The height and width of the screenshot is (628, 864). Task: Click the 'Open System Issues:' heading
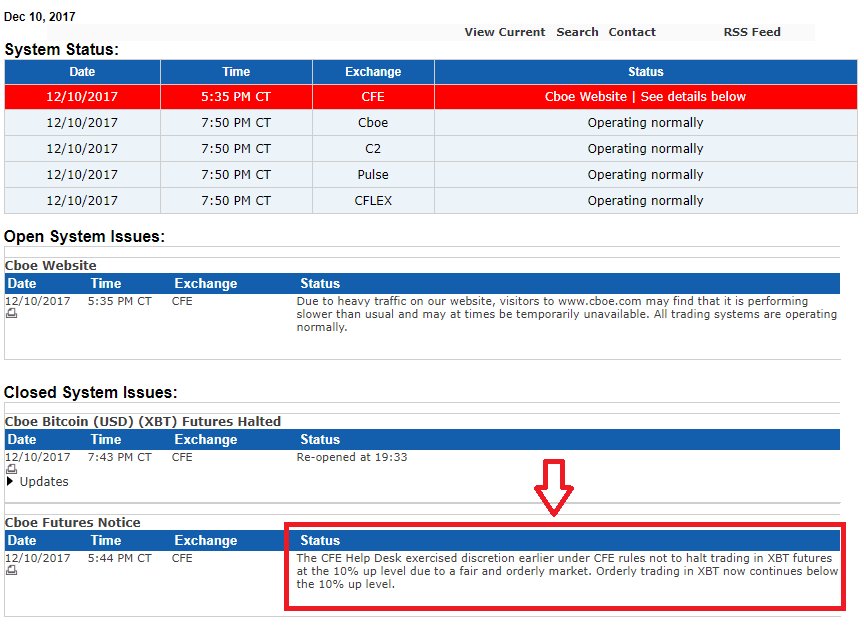84,236
